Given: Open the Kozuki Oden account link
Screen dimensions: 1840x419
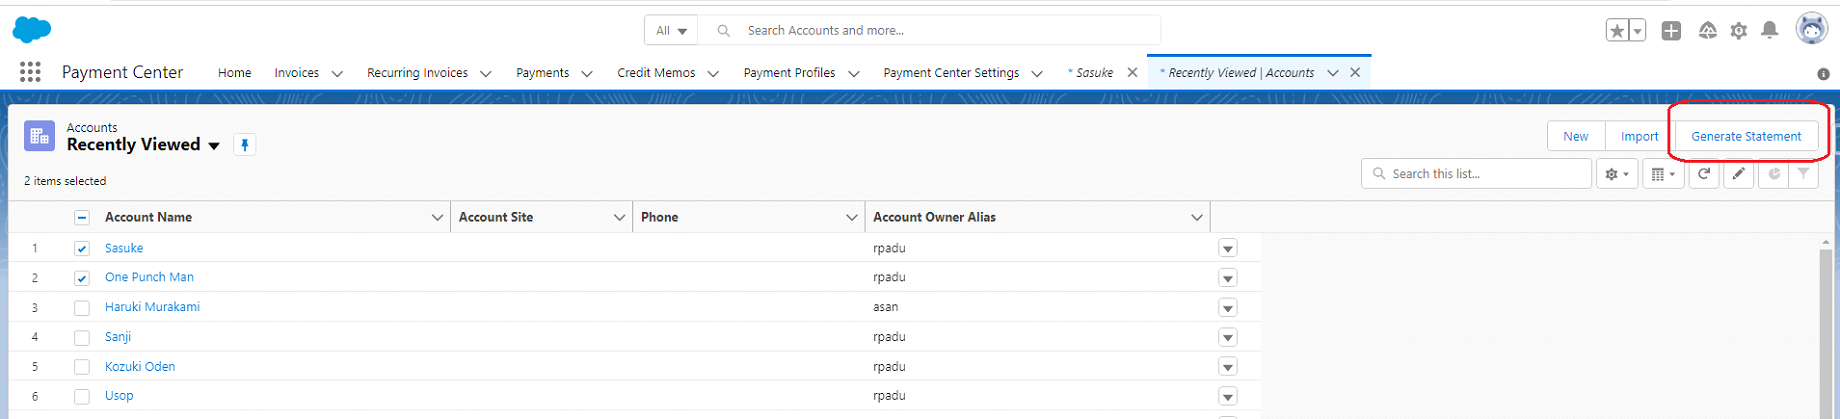Looking at the screenshot, I should coord(140,367).
